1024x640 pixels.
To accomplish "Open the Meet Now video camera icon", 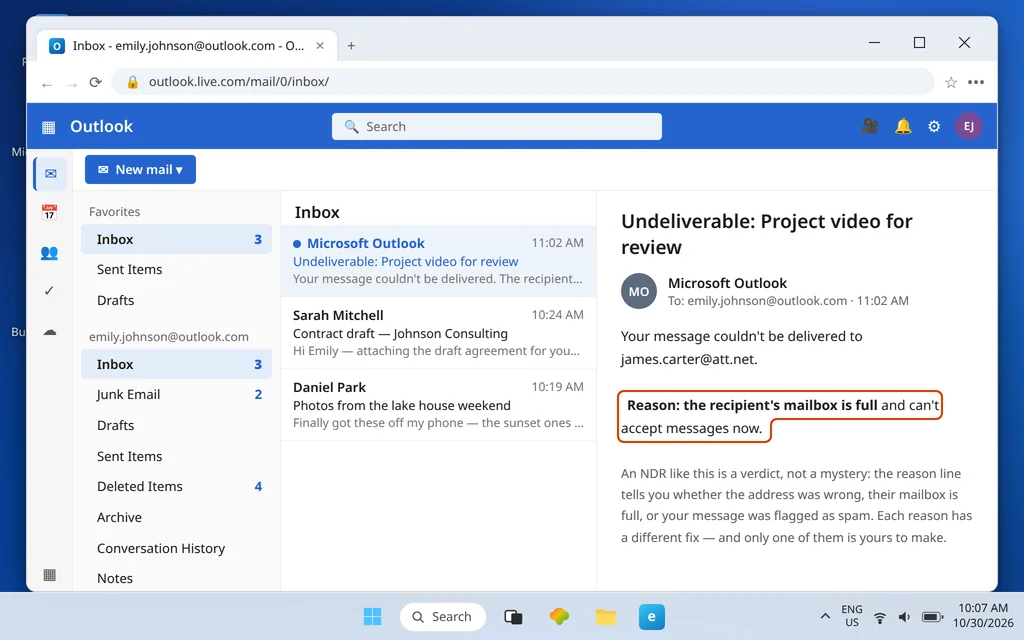I will [x=870, y=126].
